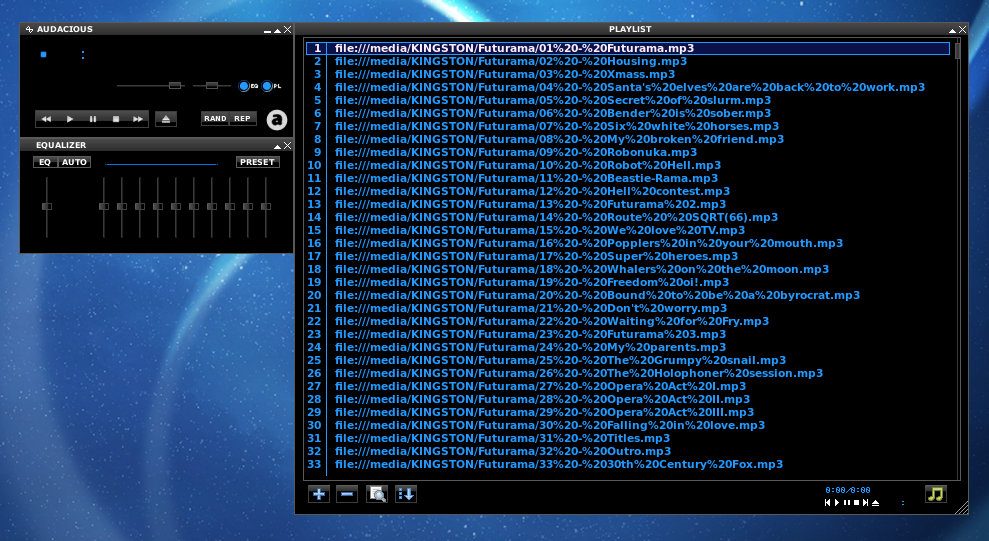Enable the equalizer with EQ button

point(45,162)
